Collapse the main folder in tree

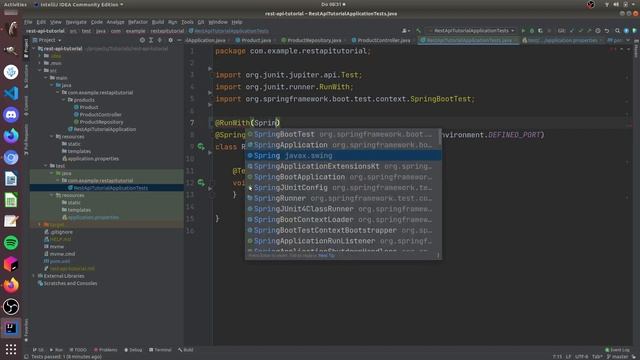click(x=46, y=78)
